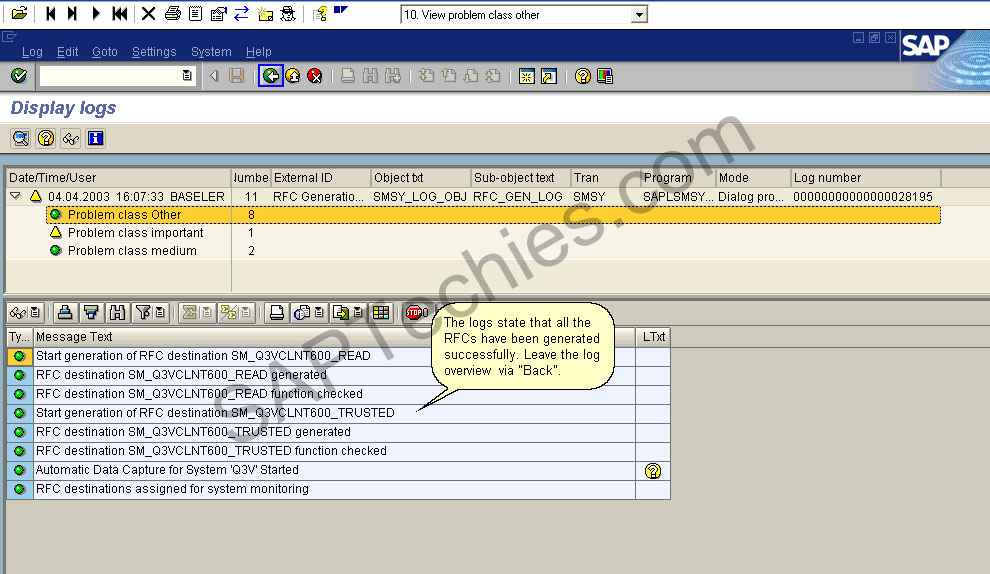This screenshot has width=990, height=574.
Task: Open the Settings menu
Action: [x=154, y=52]
